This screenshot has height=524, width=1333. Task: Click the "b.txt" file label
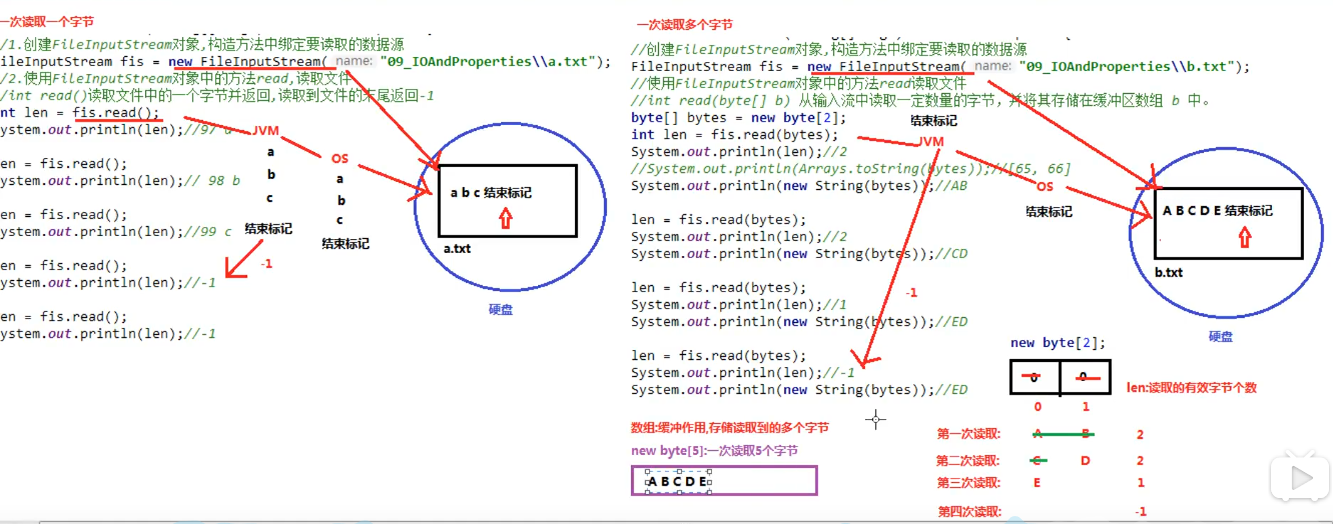click(x=1168, y=272)
